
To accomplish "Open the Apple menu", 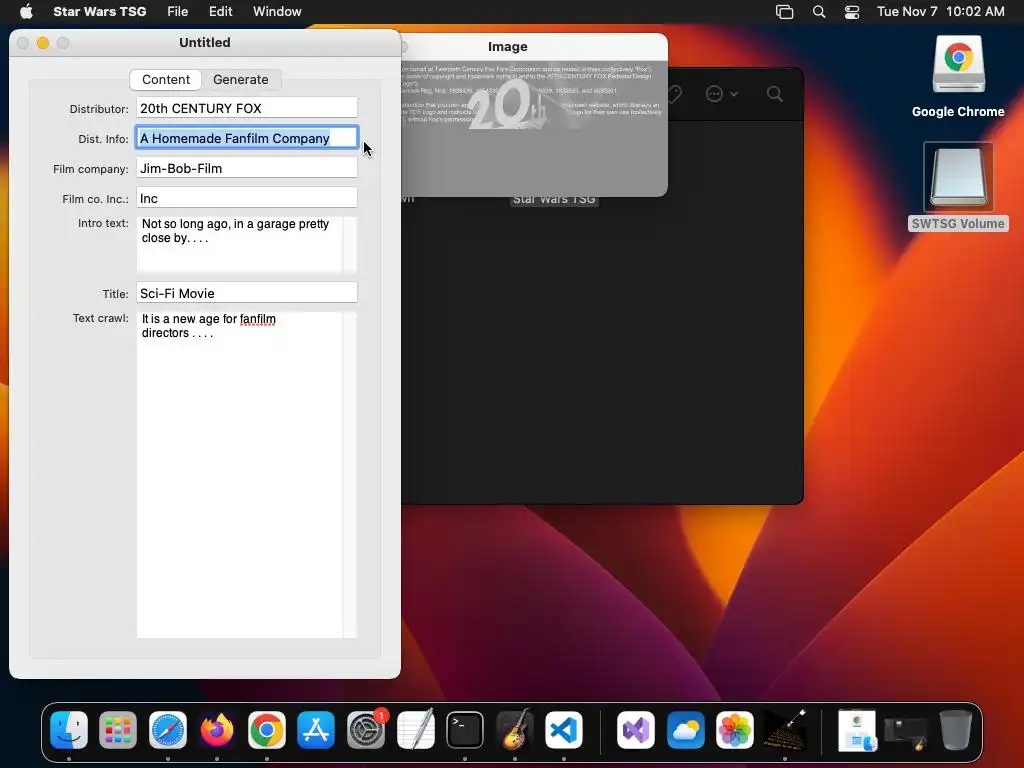I will pos(26,11).
